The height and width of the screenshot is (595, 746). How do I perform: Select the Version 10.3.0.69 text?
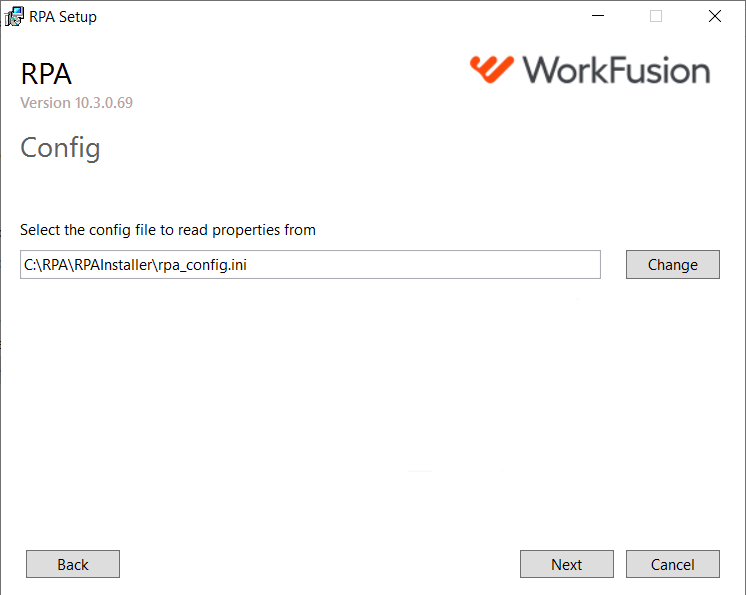(x=77, y=103)
